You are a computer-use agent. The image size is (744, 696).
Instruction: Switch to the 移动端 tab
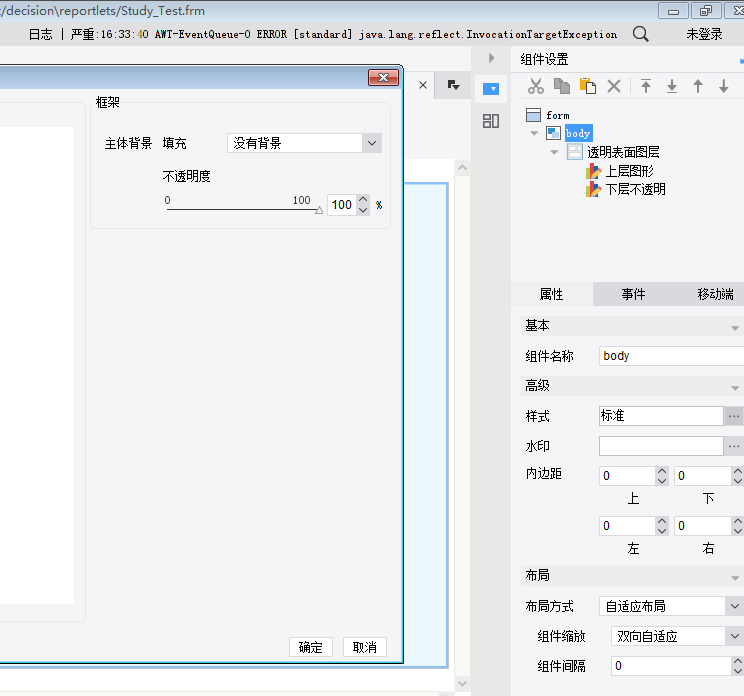(x=715, y=294)
